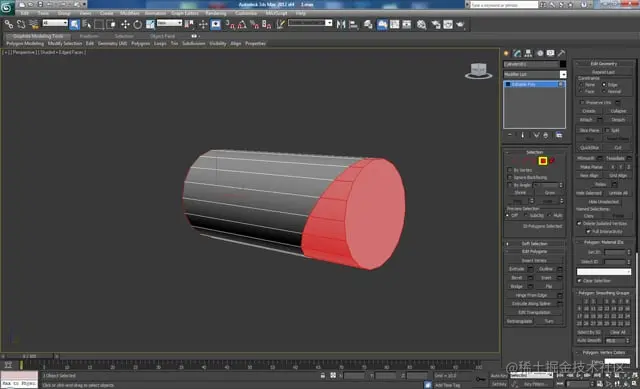Activate the Select and Rotate tool

(138, 24)
